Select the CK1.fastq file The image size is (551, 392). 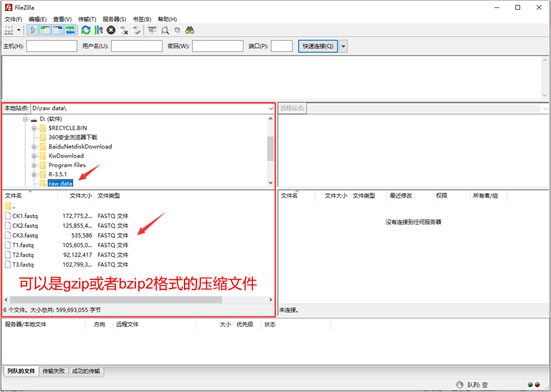[25, 216]
